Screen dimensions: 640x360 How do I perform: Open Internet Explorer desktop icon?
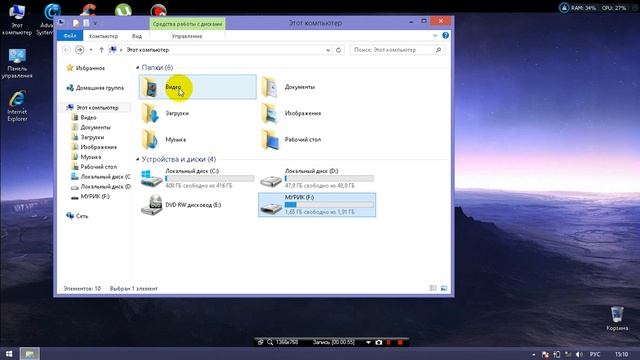click(17, 107)
